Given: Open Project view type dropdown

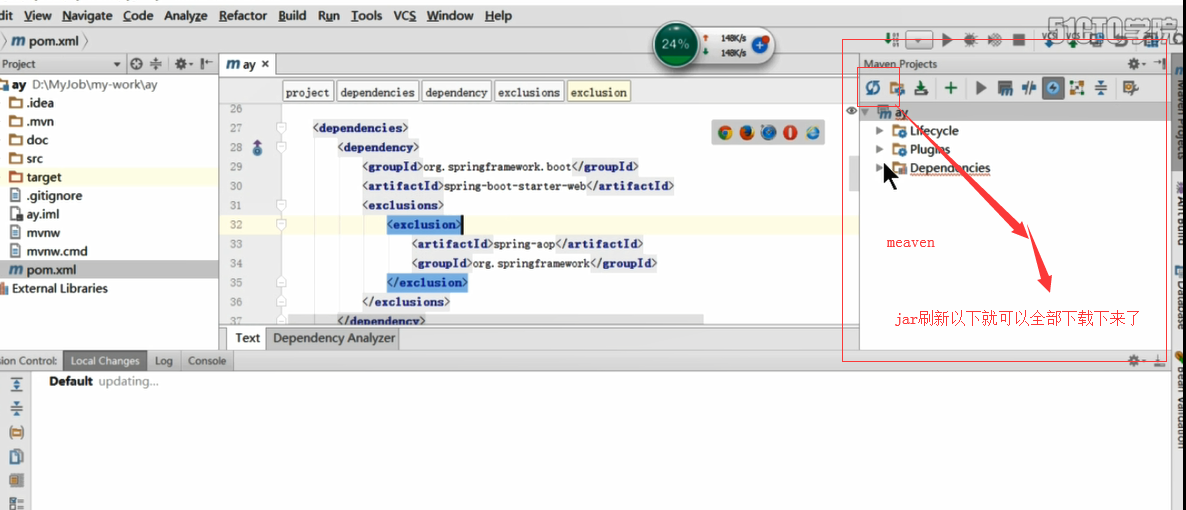Looking at the screenshot, I should click(116, 64).
